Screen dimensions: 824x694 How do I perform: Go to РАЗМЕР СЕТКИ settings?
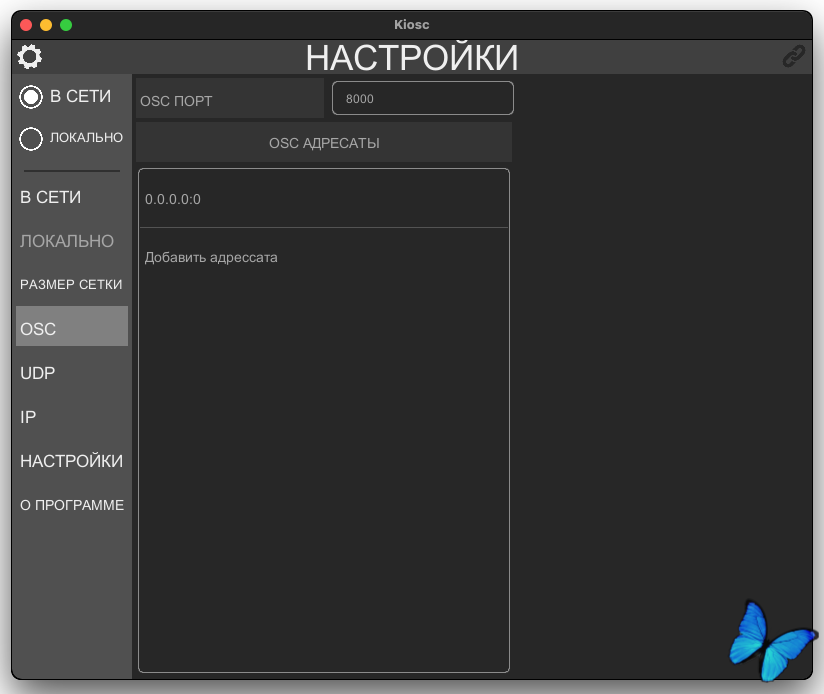71,285
